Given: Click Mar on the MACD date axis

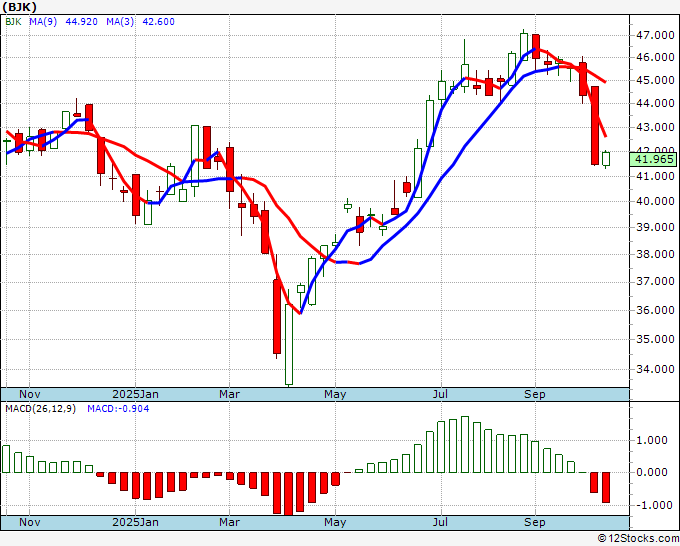Looking at the screenshot, I should 229,522.
